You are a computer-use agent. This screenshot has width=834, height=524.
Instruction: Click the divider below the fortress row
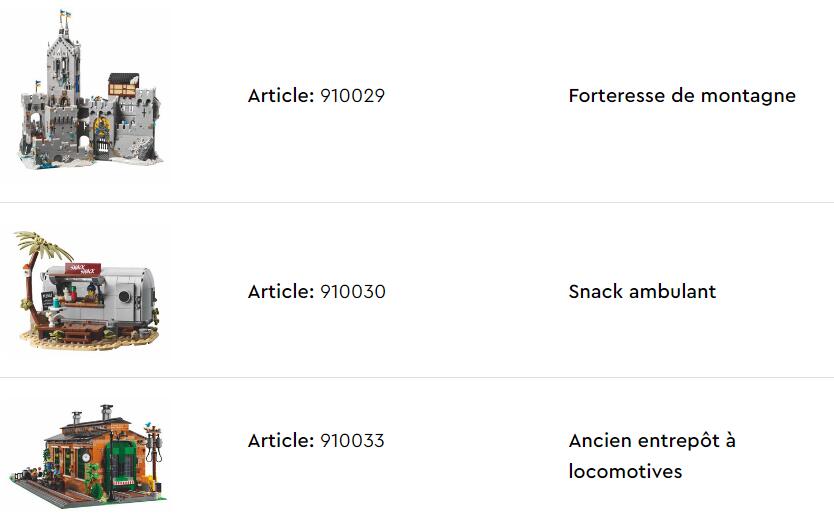pyautogui.click(x=417, y=202)
